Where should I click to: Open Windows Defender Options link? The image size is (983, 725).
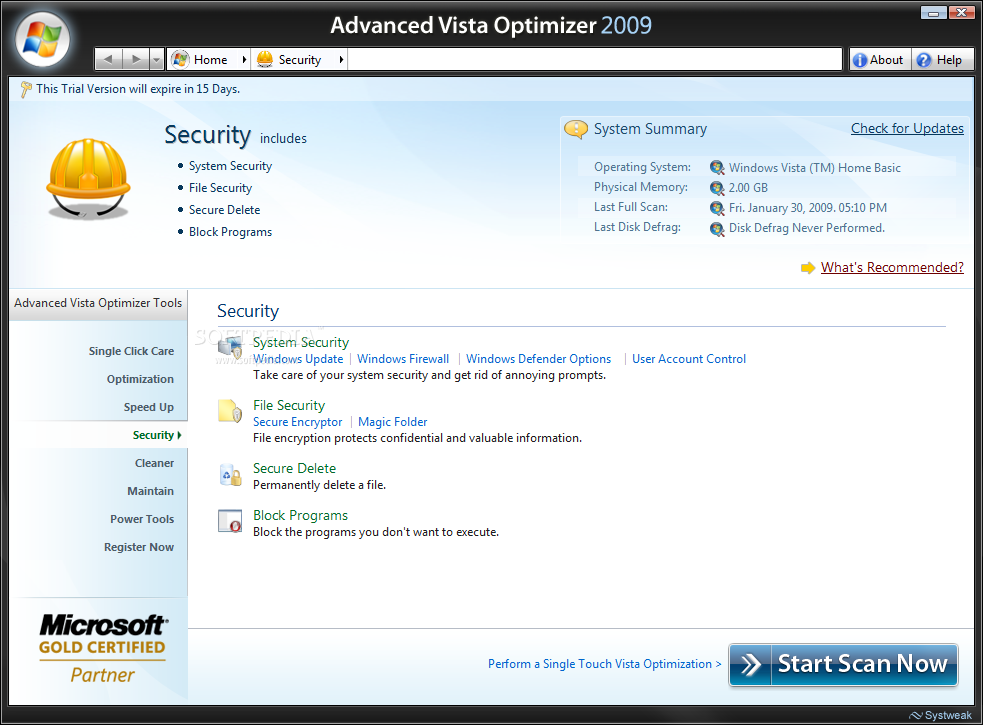(x=539, y=359)
